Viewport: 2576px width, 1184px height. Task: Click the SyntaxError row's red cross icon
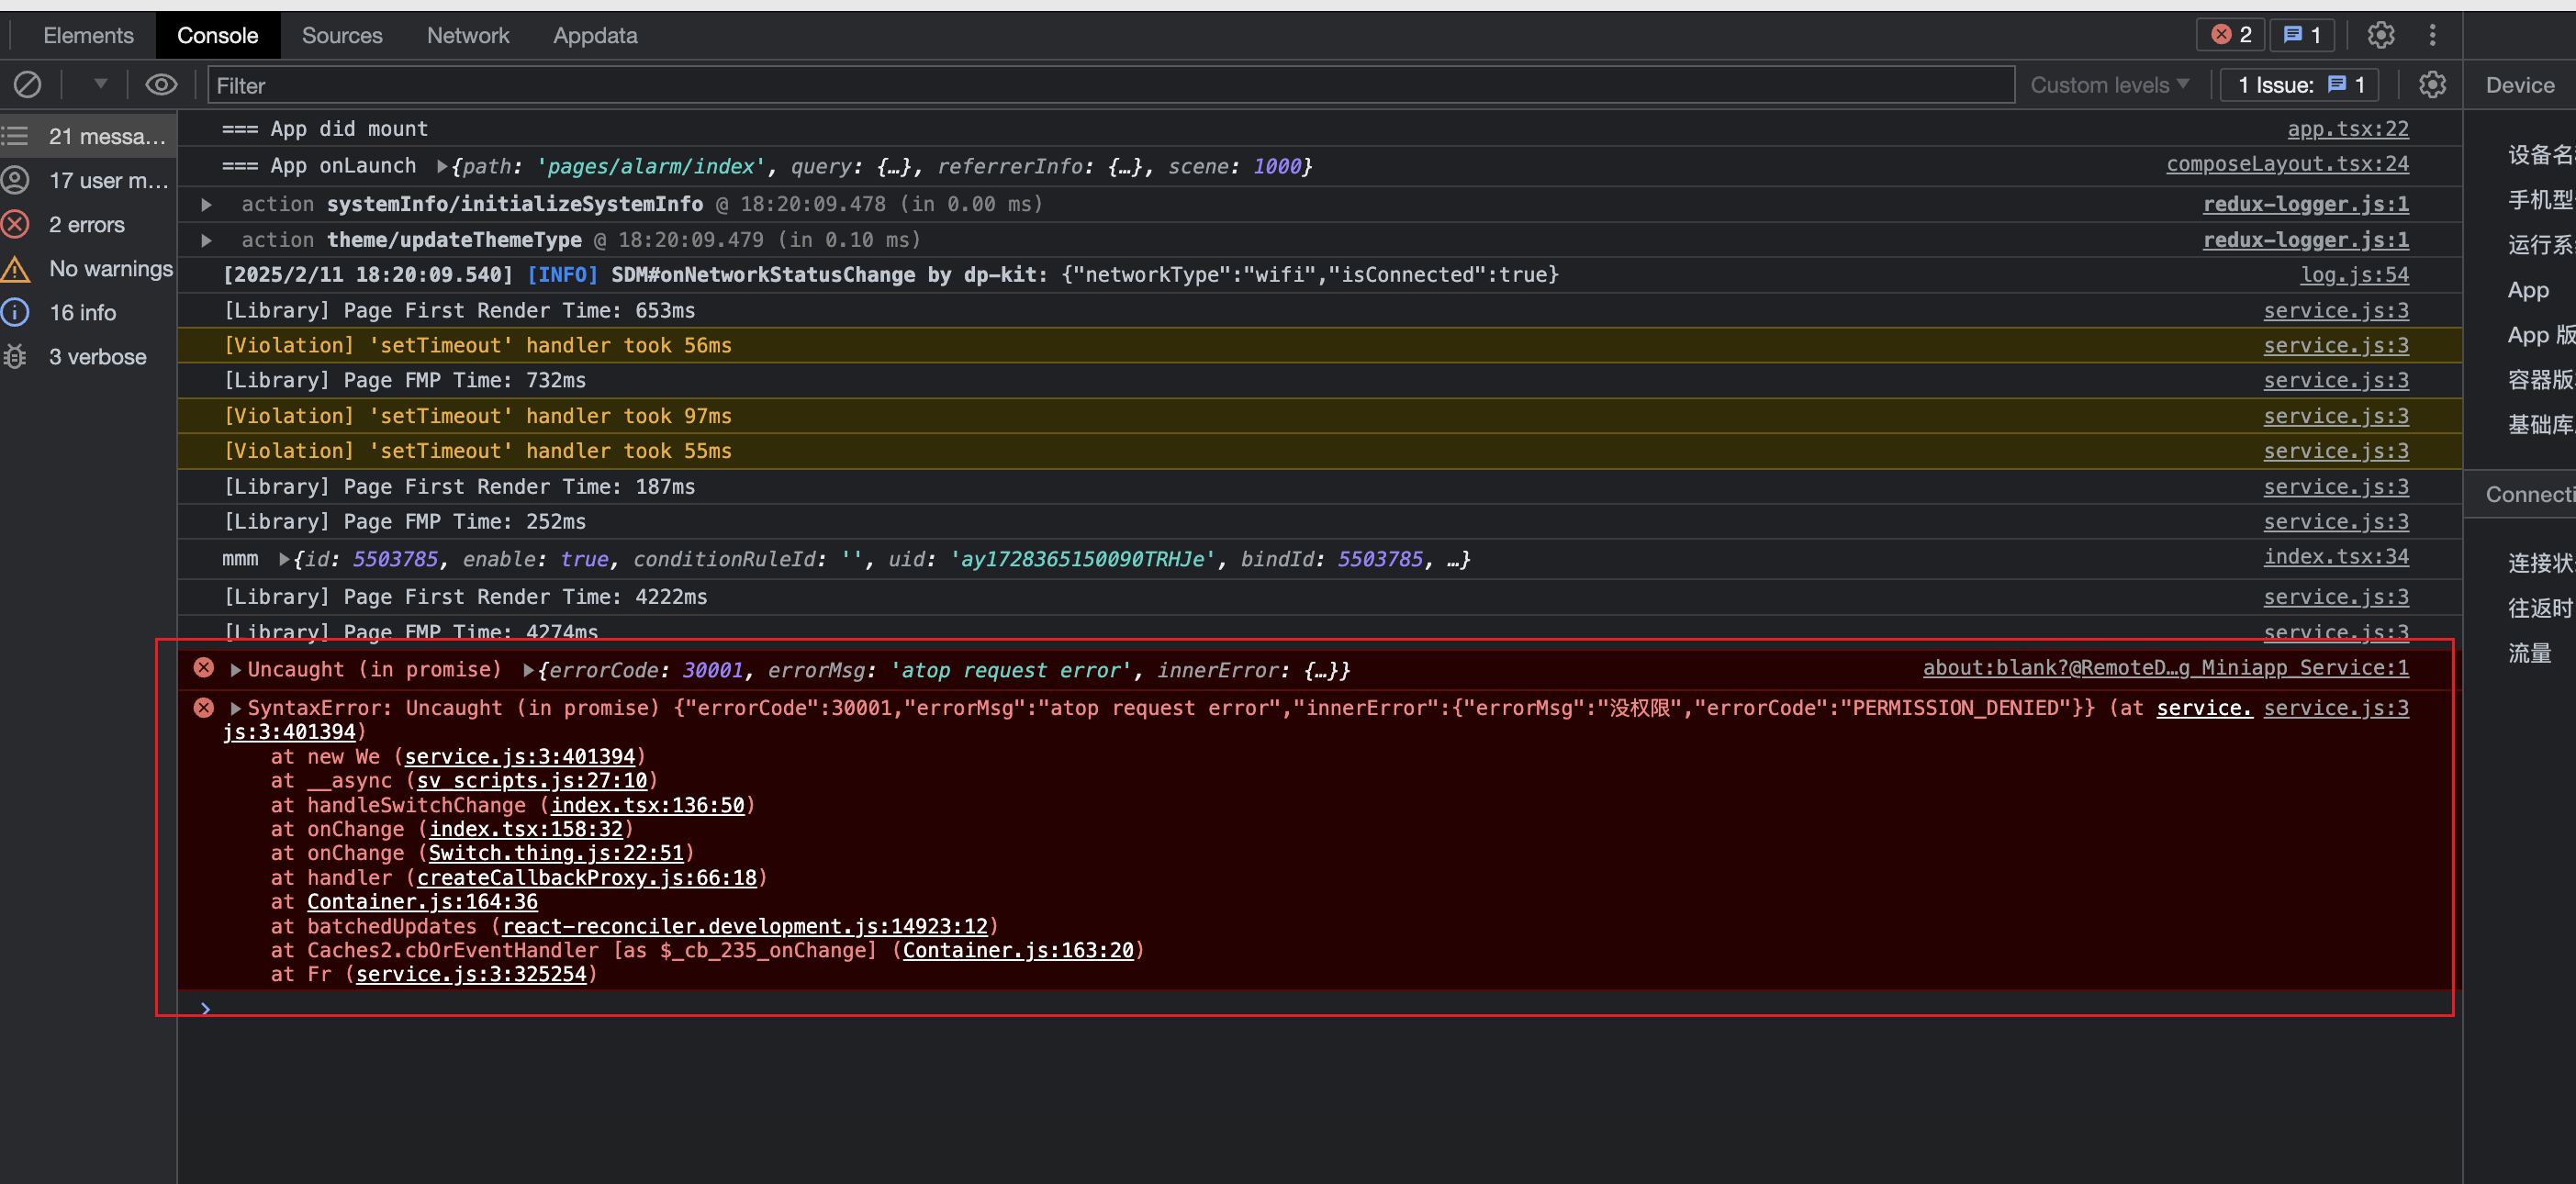204,708
